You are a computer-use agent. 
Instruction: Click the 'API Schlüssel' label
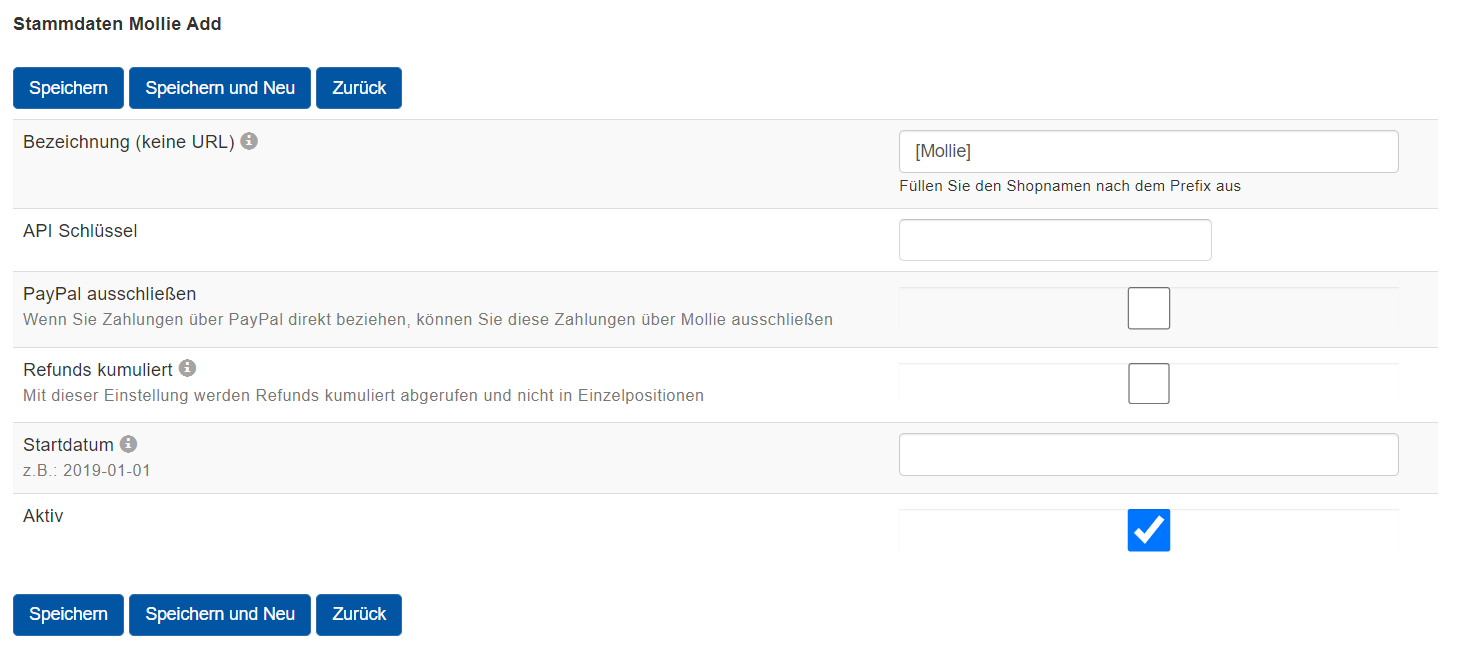tap(80, 231)
